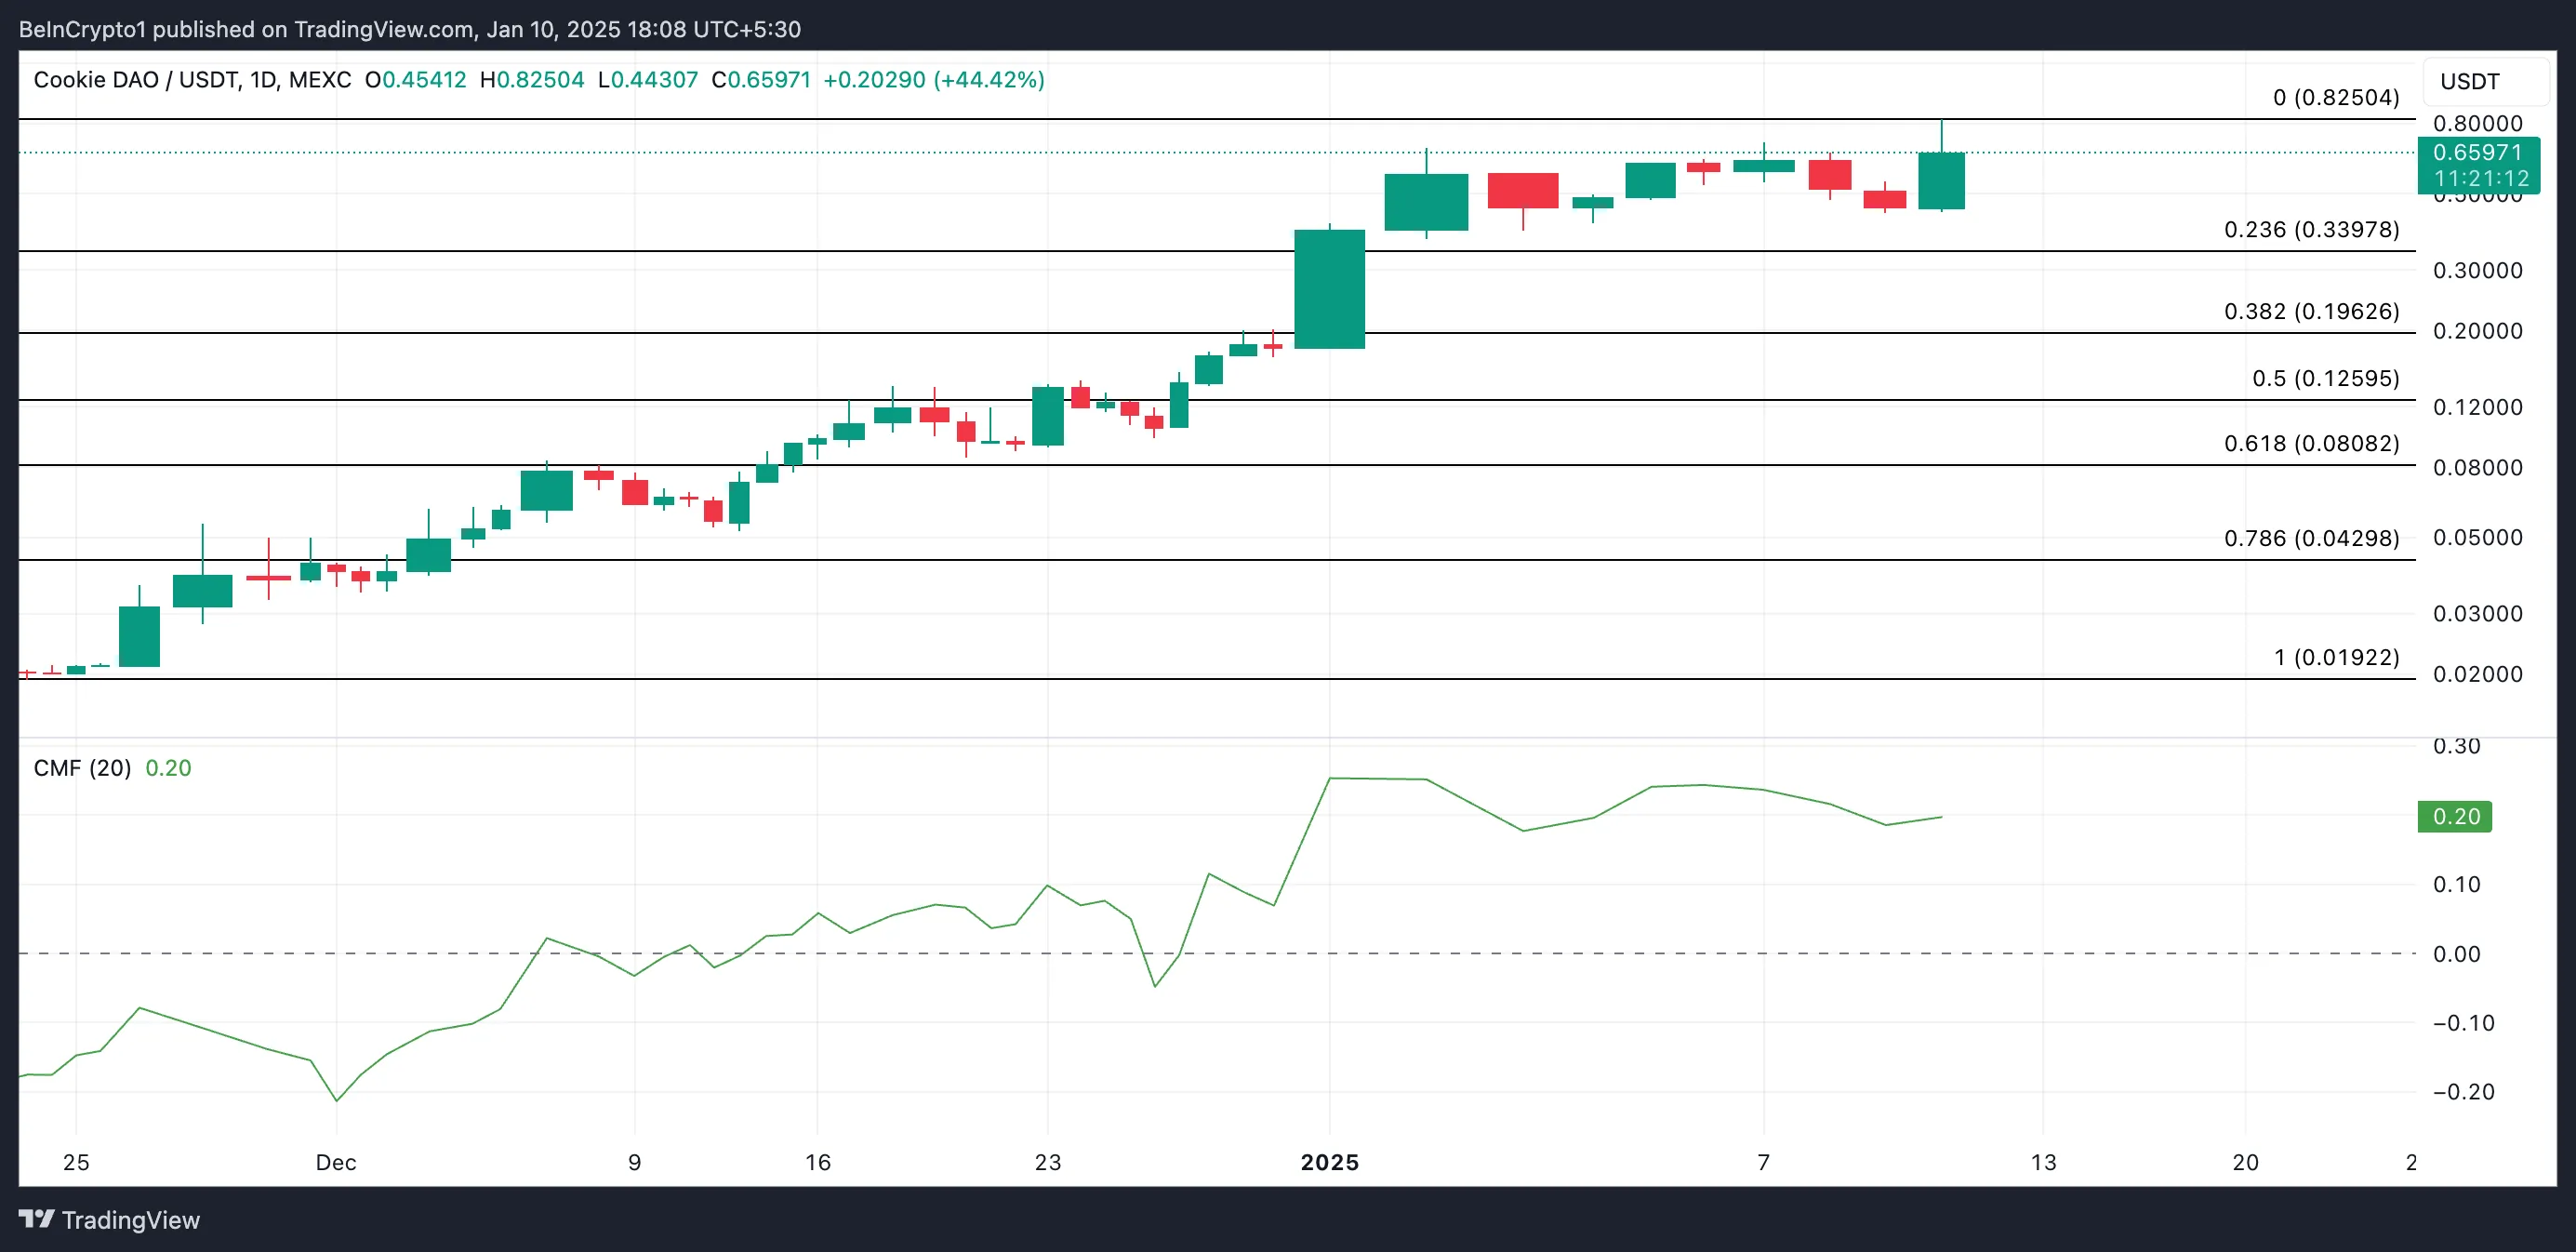Click the 0.80000 price axis label
Image resolution: width=2576 pixels, height=1252 pixels.
(2477, 124)
